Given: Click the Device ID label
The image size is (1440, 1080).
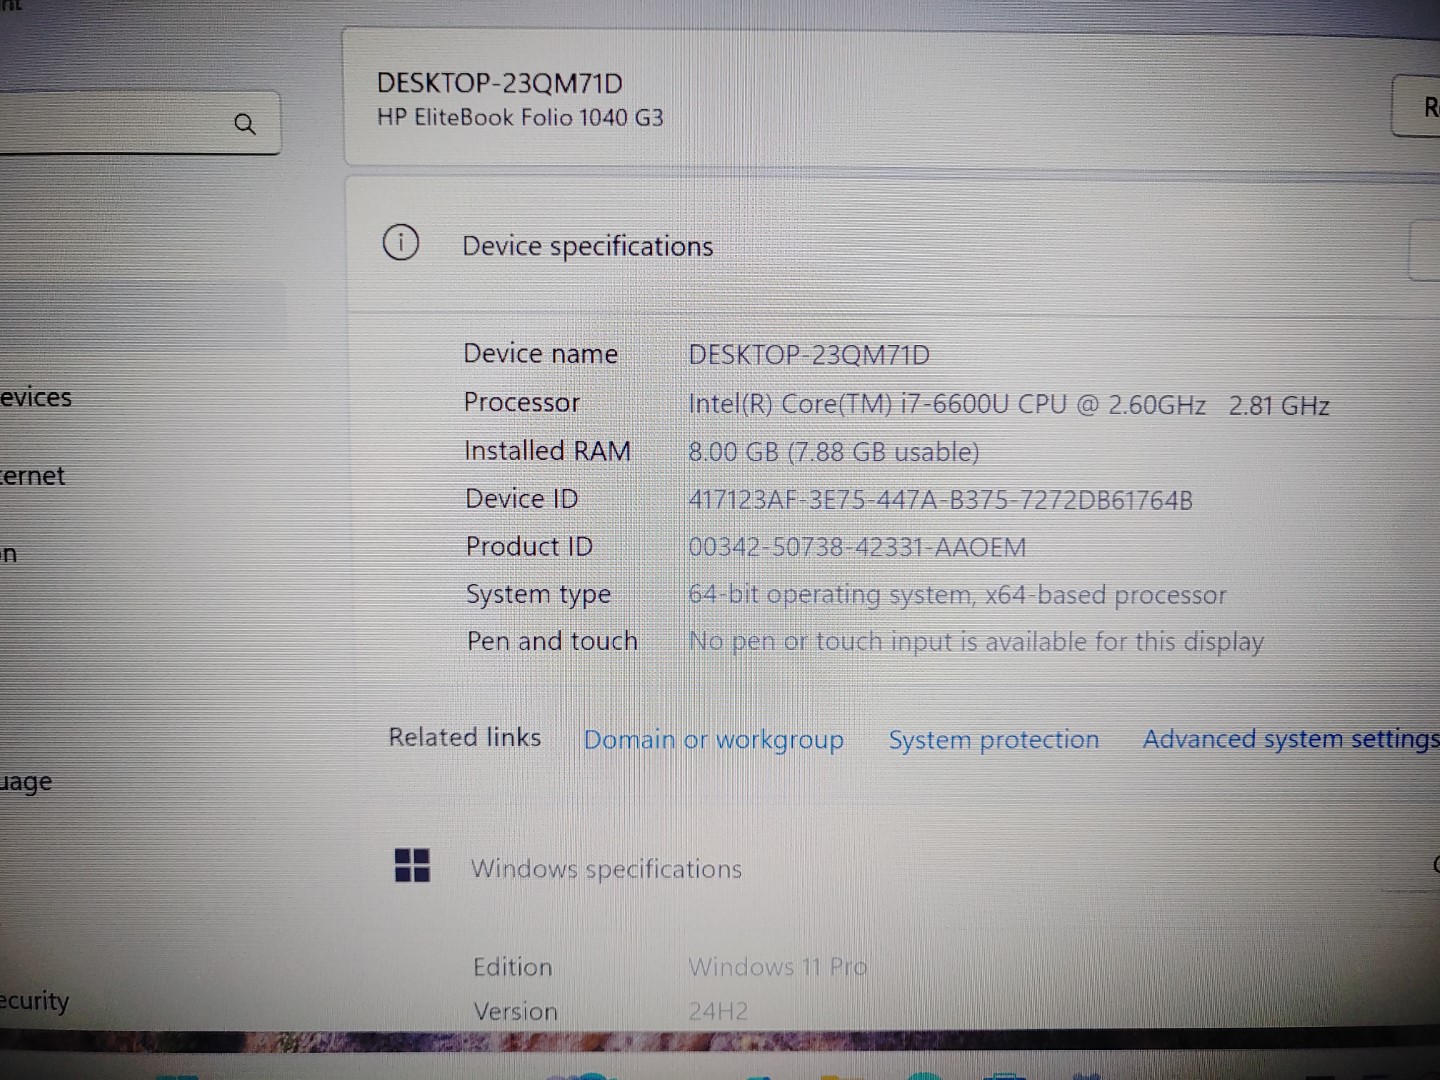Looking at the screenshot, I should [522, 498].
